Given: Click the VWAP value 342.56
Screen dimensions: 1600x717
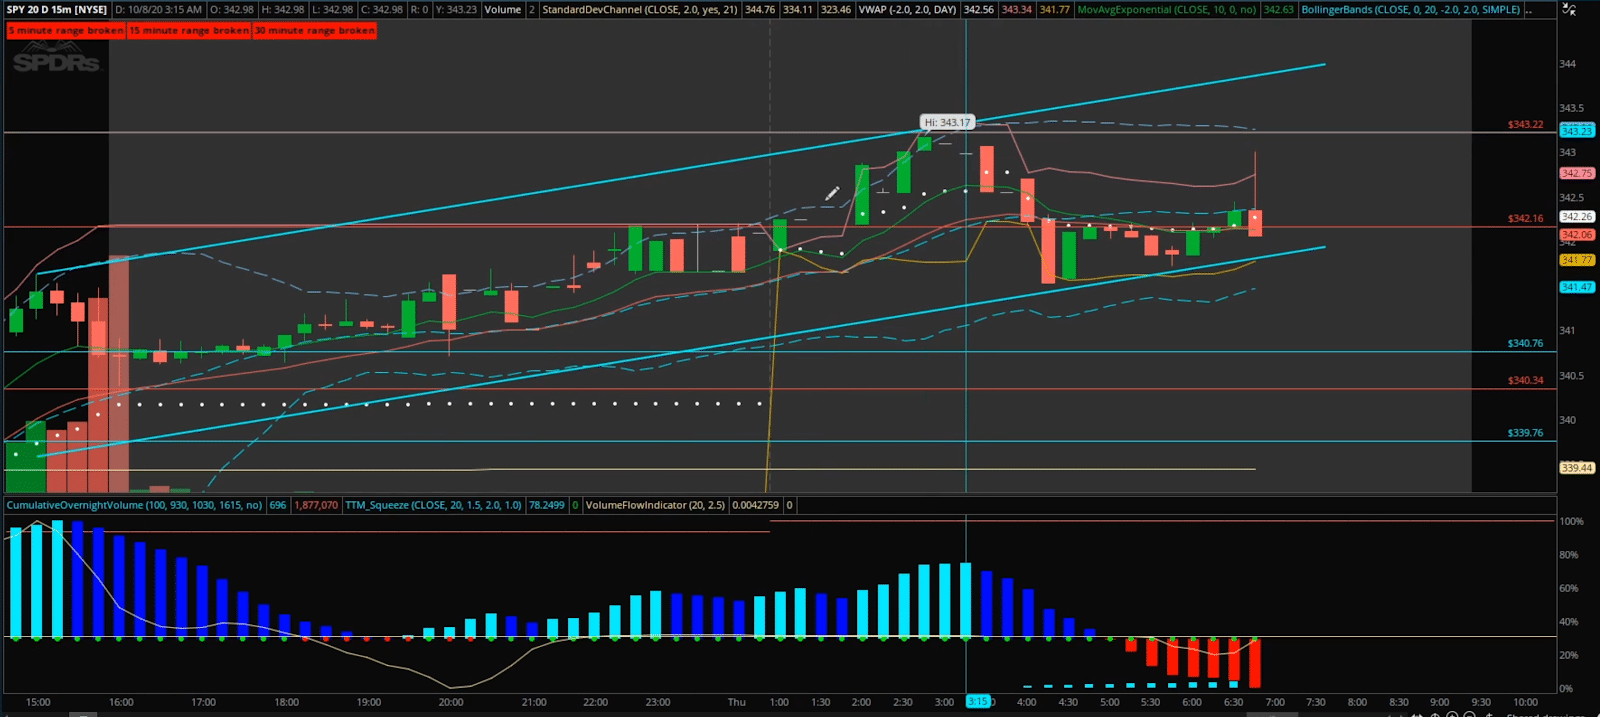Looking at the screenshot, I should pyautogui.click(x=978, y=10).
